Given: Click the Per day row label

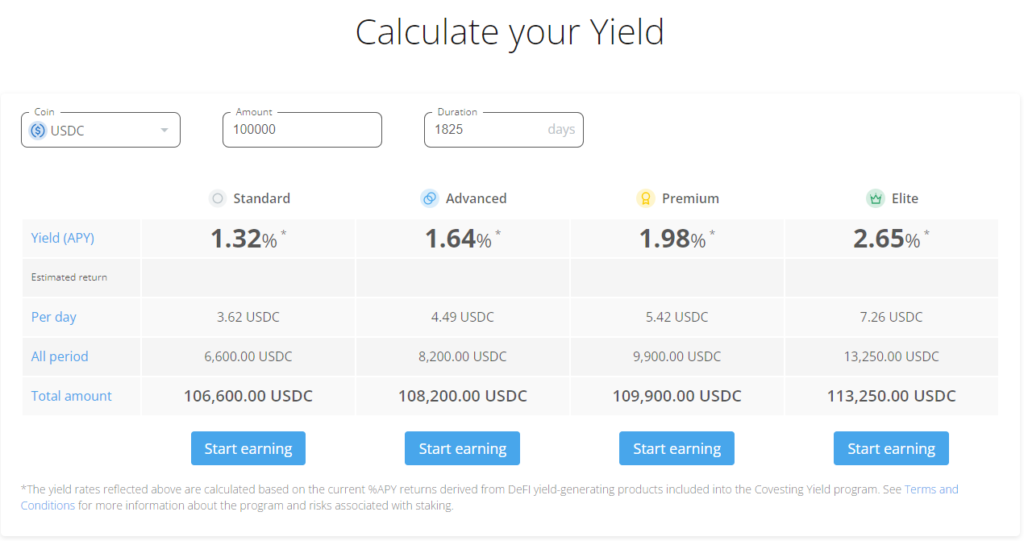Looking at the screenshot, I should (x=53, y=317).
